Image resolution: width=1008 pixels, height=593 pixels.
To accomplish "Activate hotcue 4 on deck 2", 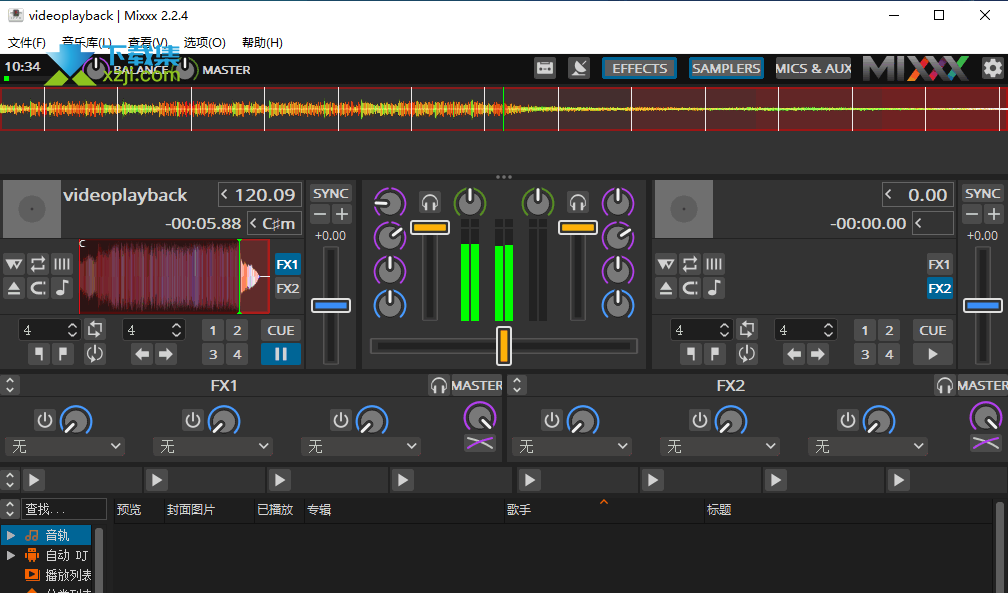I will pos(889,354).
